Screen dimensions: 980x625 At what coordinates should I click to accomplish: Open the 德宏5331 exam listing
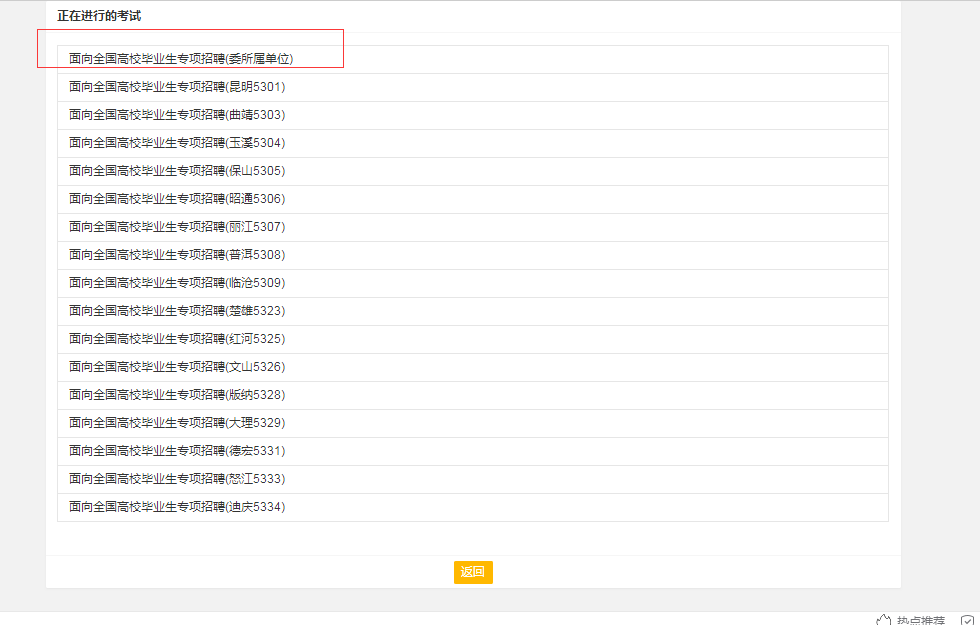[x=177, y=451]
